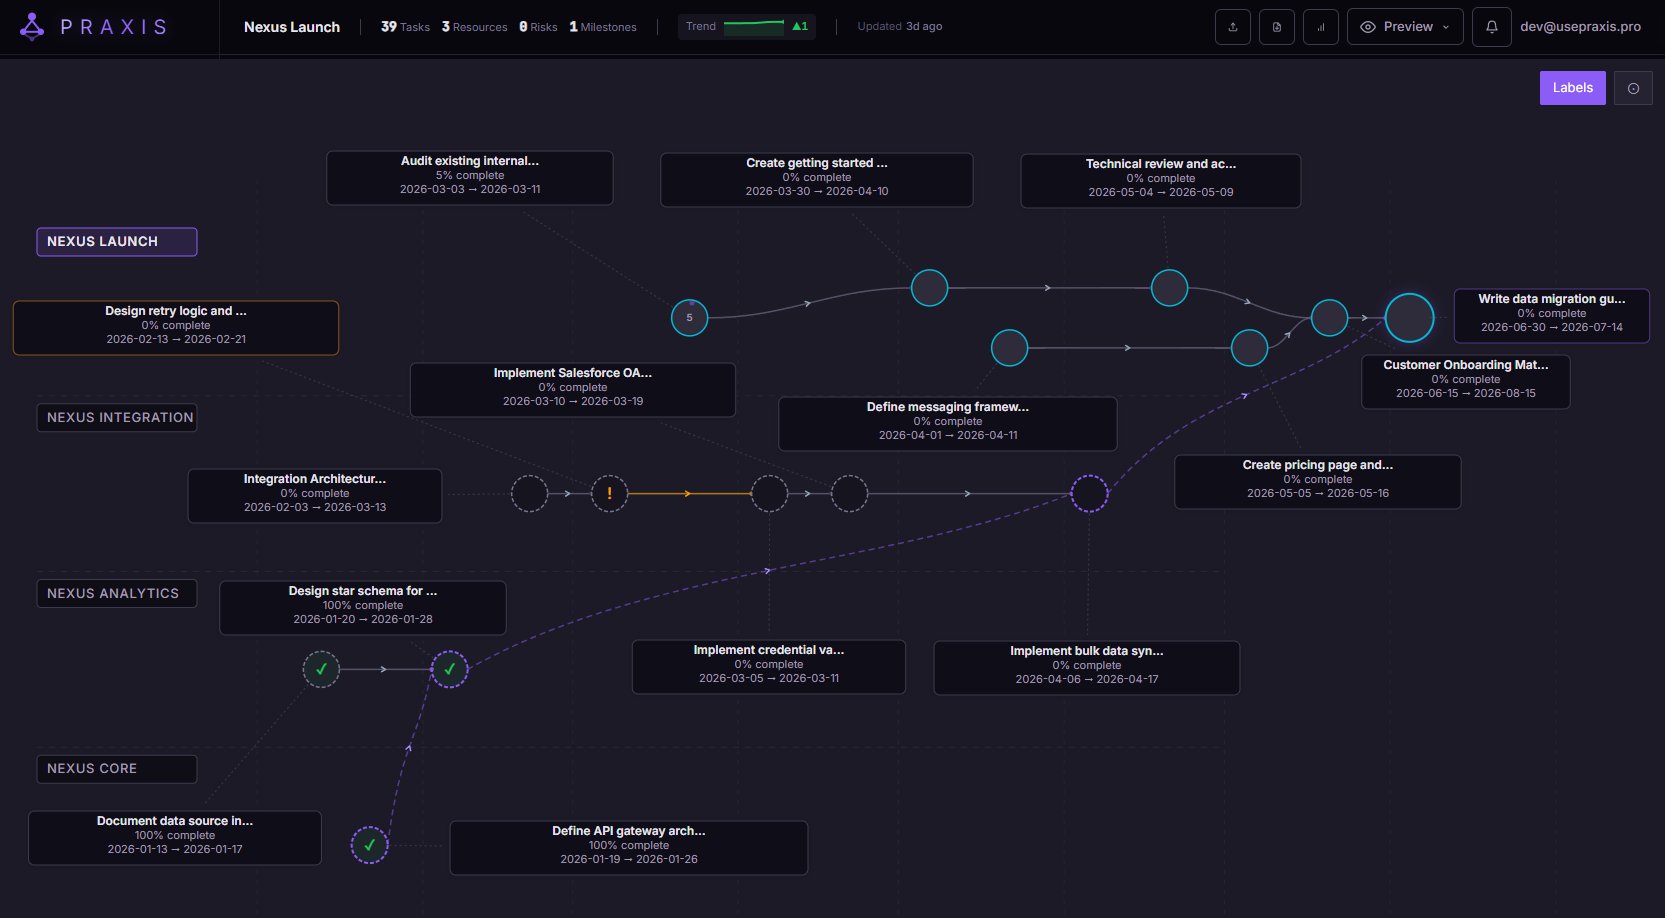Click the export/upload icon in the top toolbar
The width and height of the screenshot is (1666, 918).
[1232, 27]
